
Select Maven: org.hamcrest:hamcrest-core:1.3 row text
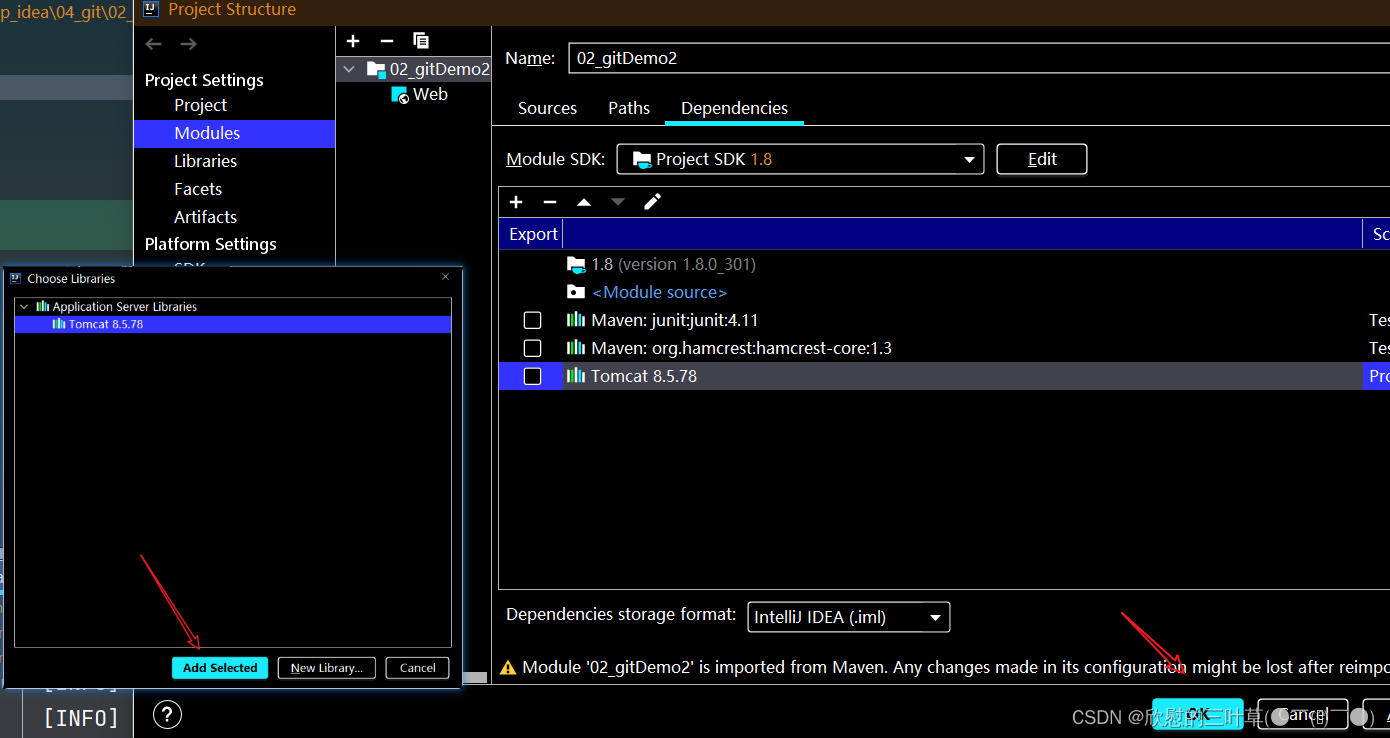point(741,348)
